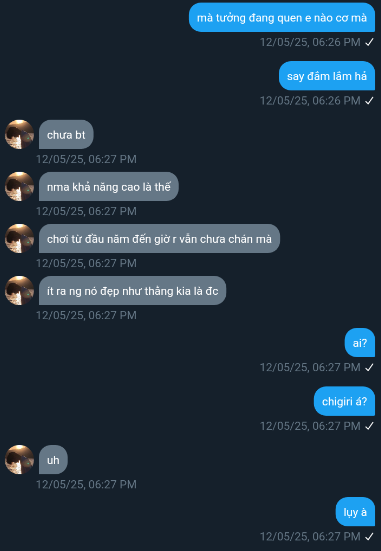Click the "ít ra ng nó đẹp như thằng kia" message
The width and height of the screenshot is (381, 551).
[133, 290]
